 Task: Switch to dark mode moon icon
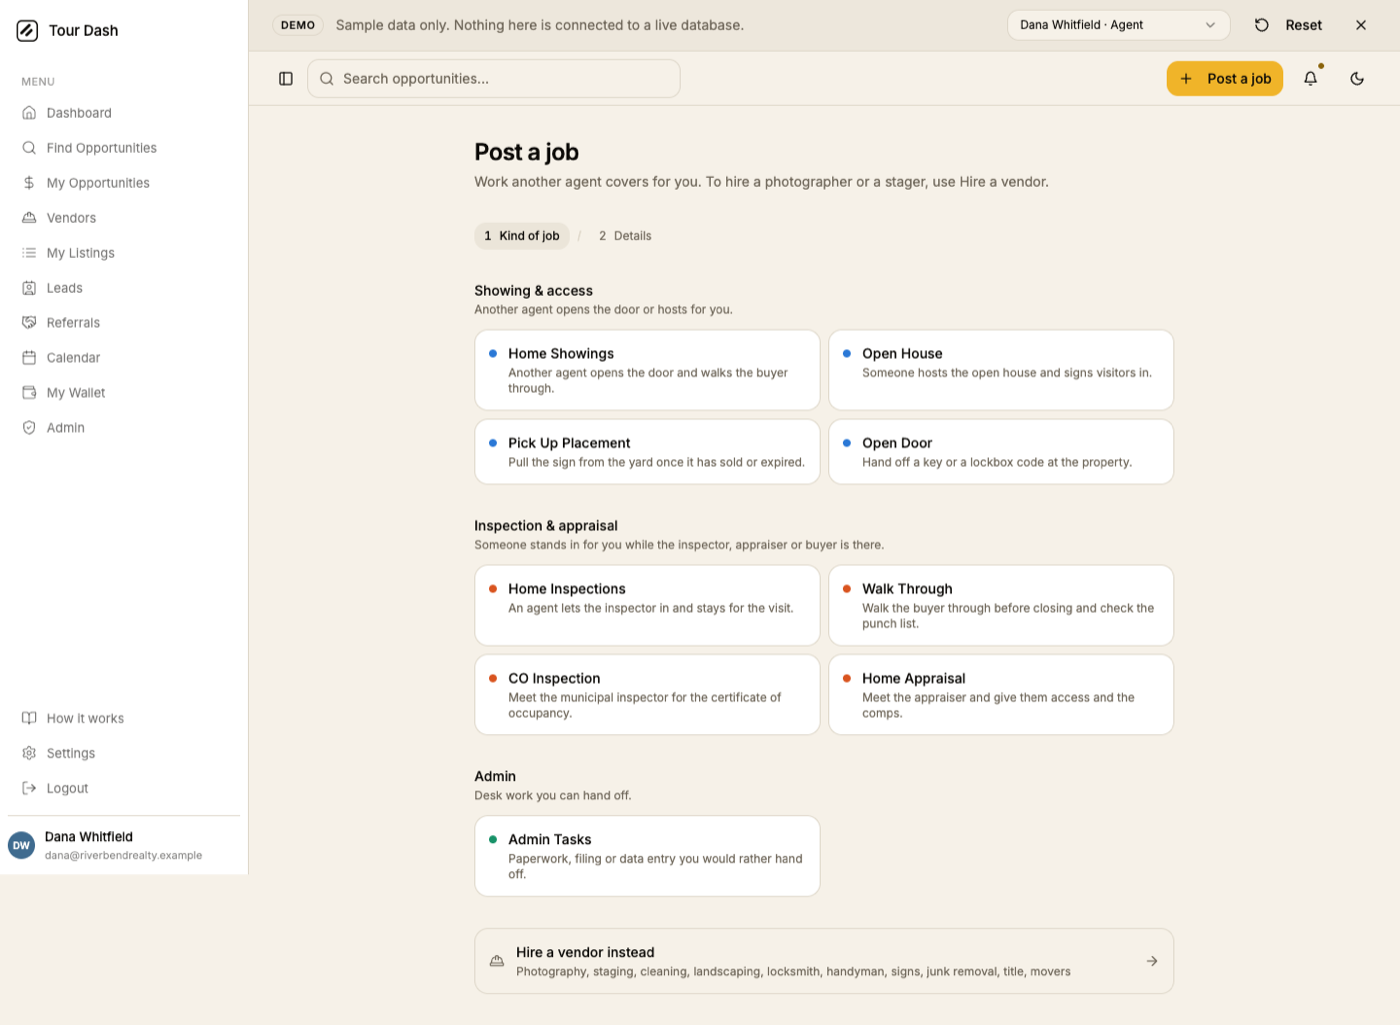(1357, 79)
